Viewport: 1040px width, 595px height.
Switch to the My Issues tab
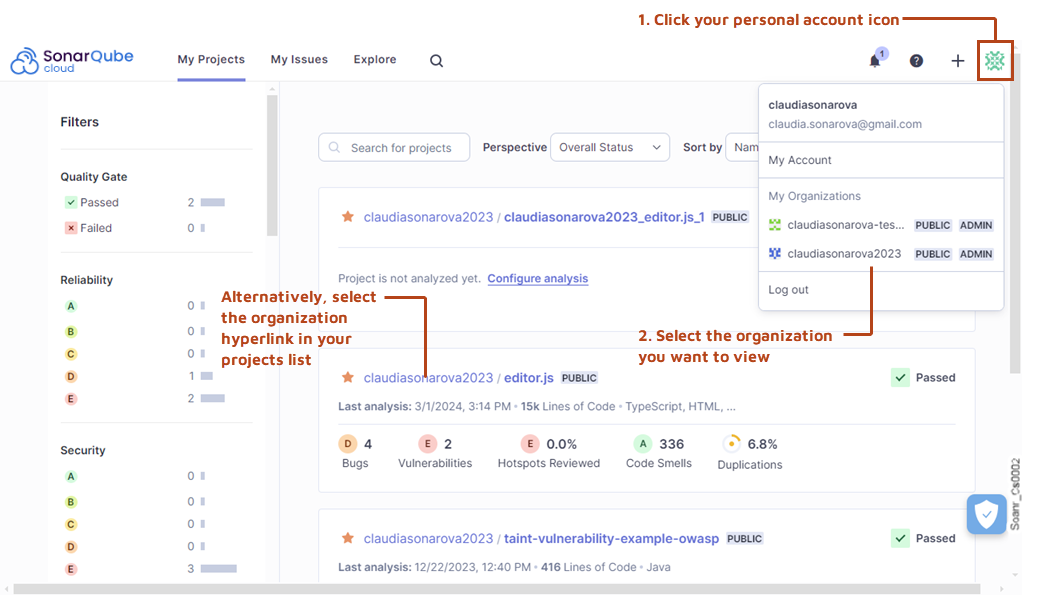[x=299, y=59]
